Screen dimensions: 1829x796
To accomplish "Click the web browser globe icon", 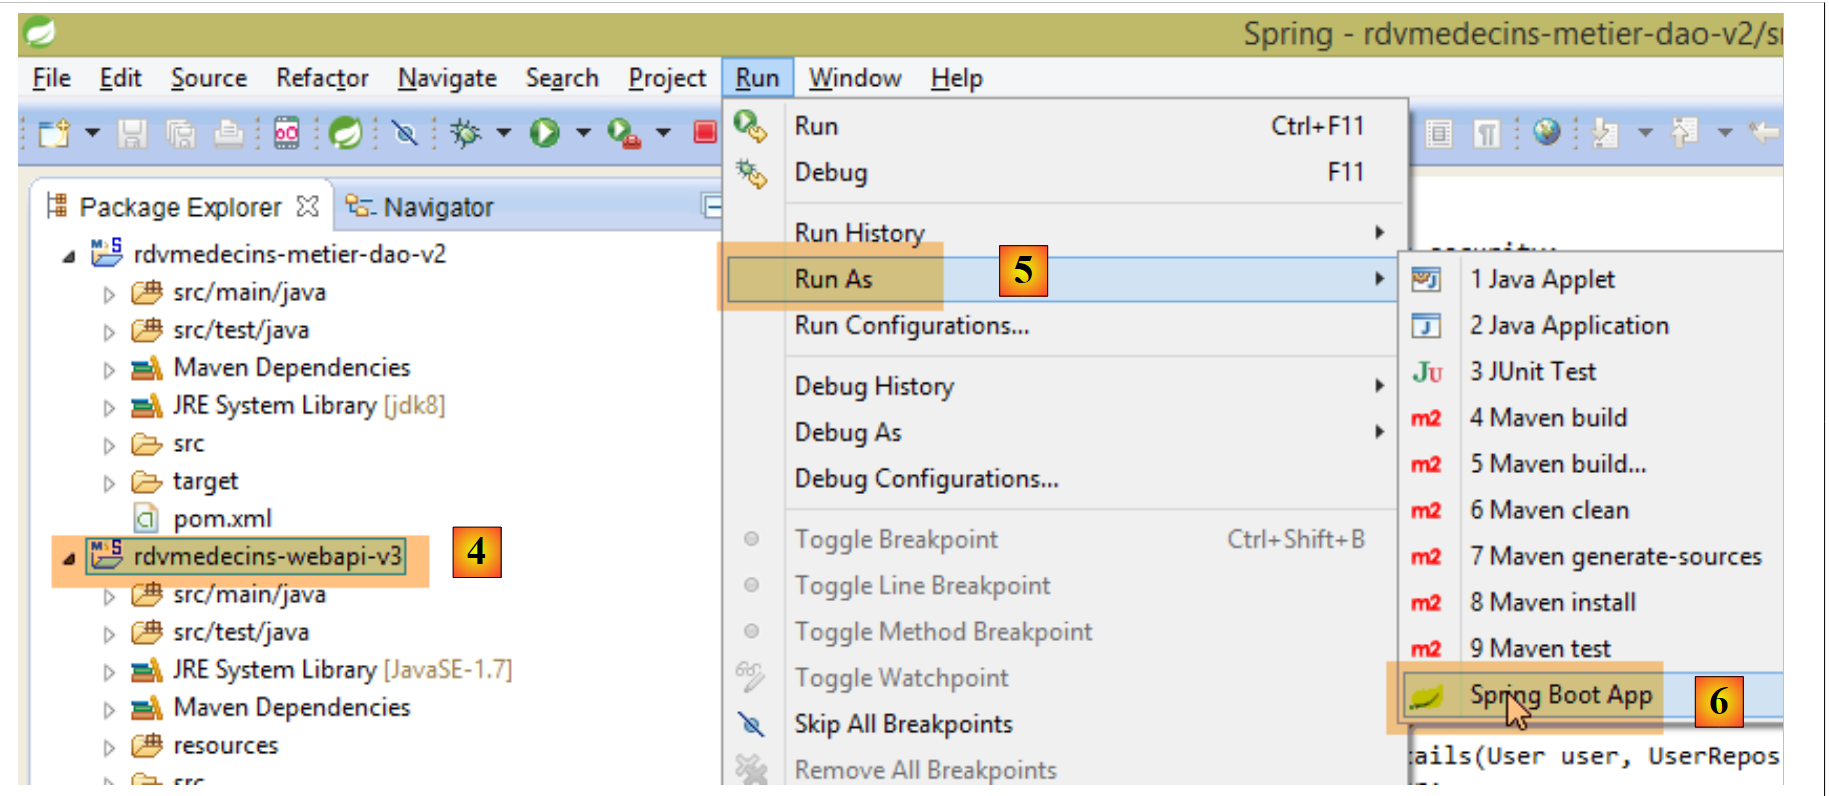I will (x=1546, y=132).
